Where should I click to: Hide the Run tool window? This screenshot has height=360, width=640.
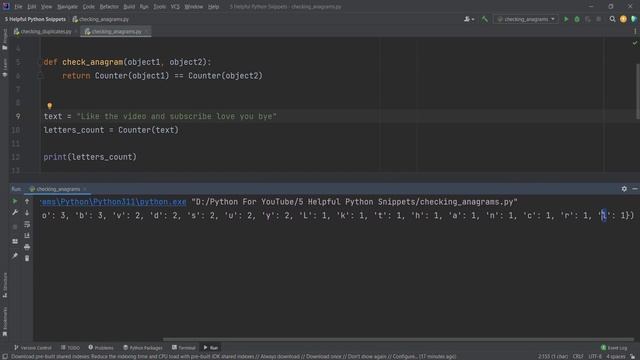click(x=635, y=189)
